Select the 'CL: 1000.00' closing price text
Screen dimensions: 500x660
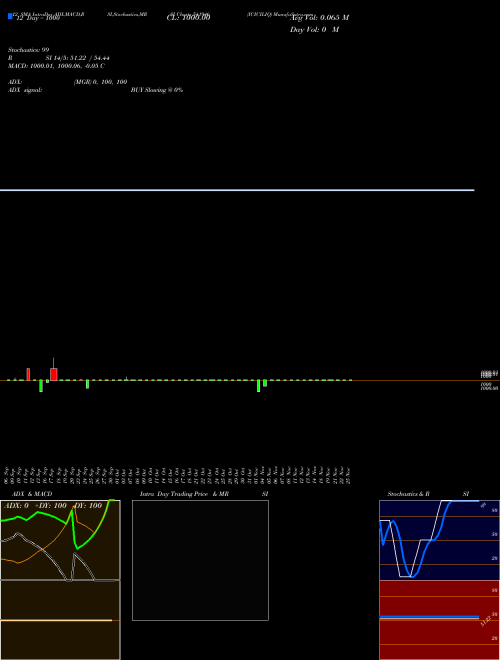pos(189,17)
